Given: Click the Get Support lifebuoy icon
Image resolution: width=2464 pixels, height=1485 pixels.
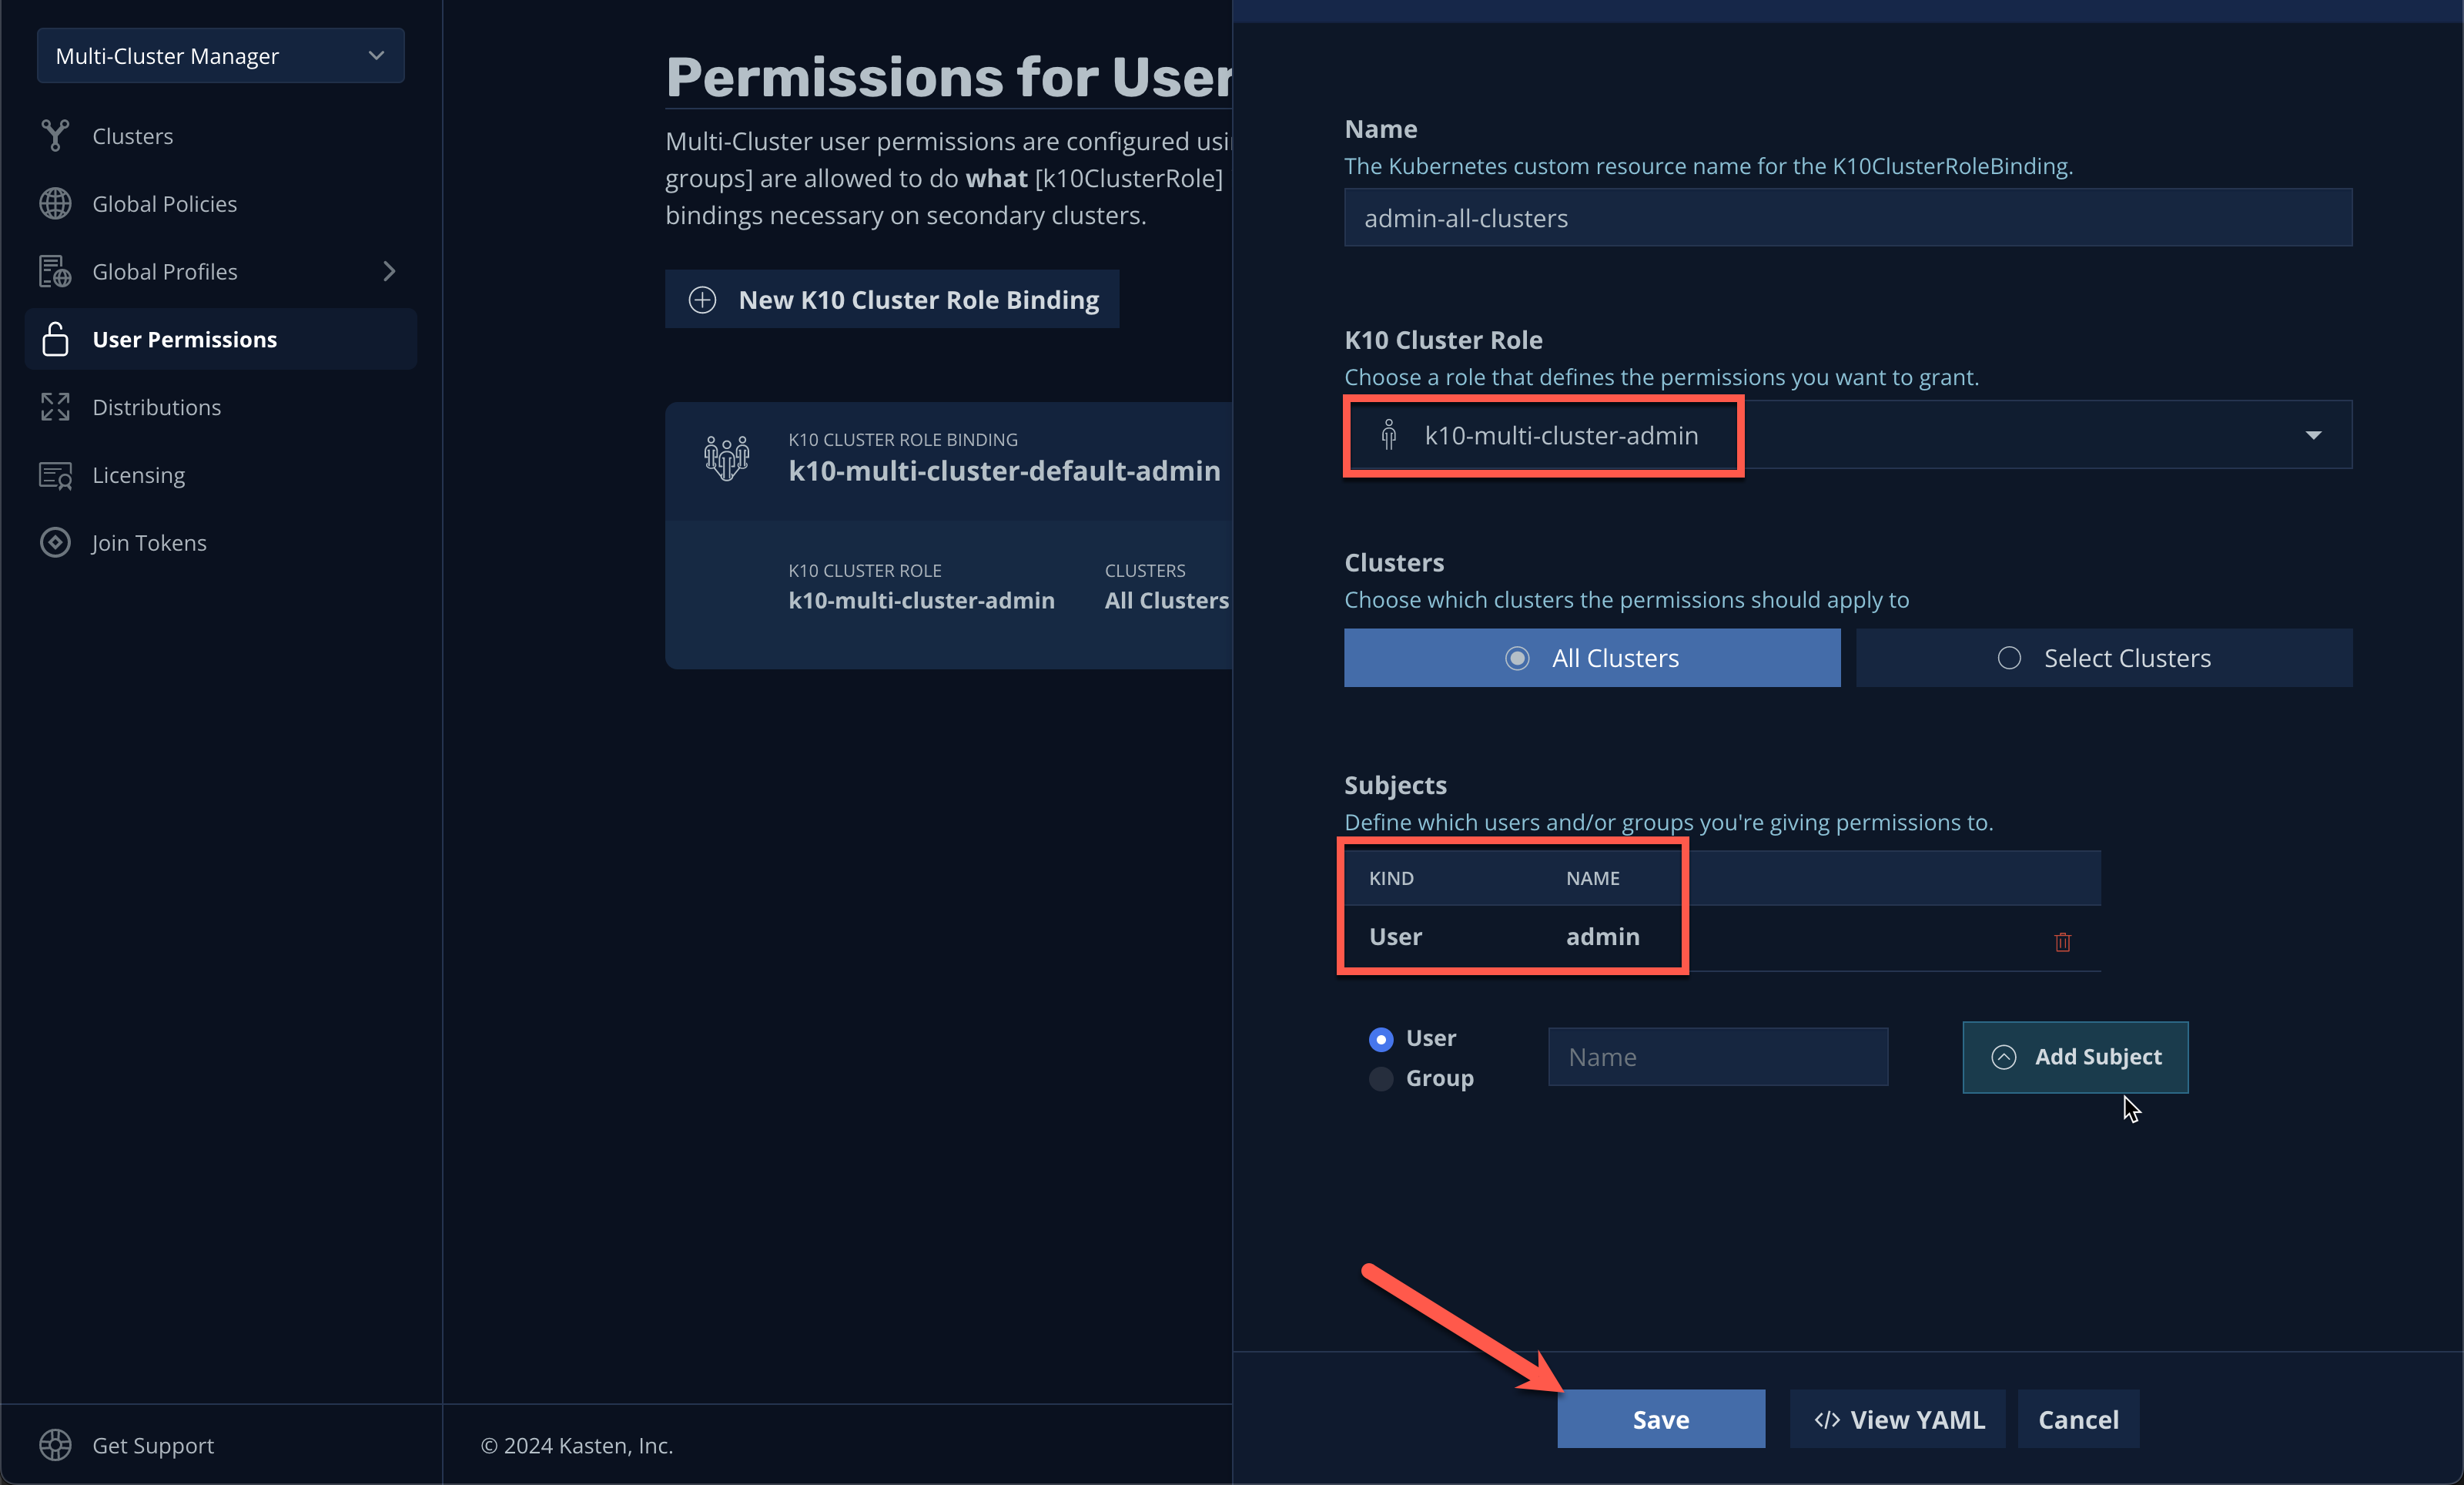Looking at the screenshot, I should pos(55,1444).
